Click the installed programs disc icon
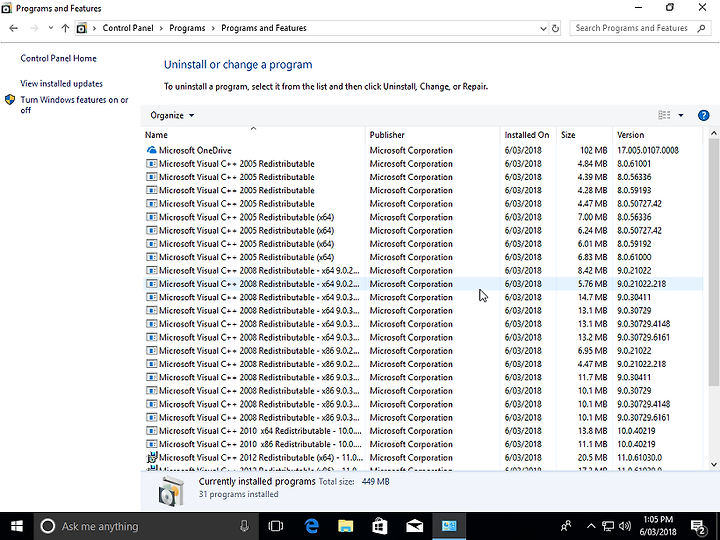This screenshot has width=720, height=540. point(171,491)
